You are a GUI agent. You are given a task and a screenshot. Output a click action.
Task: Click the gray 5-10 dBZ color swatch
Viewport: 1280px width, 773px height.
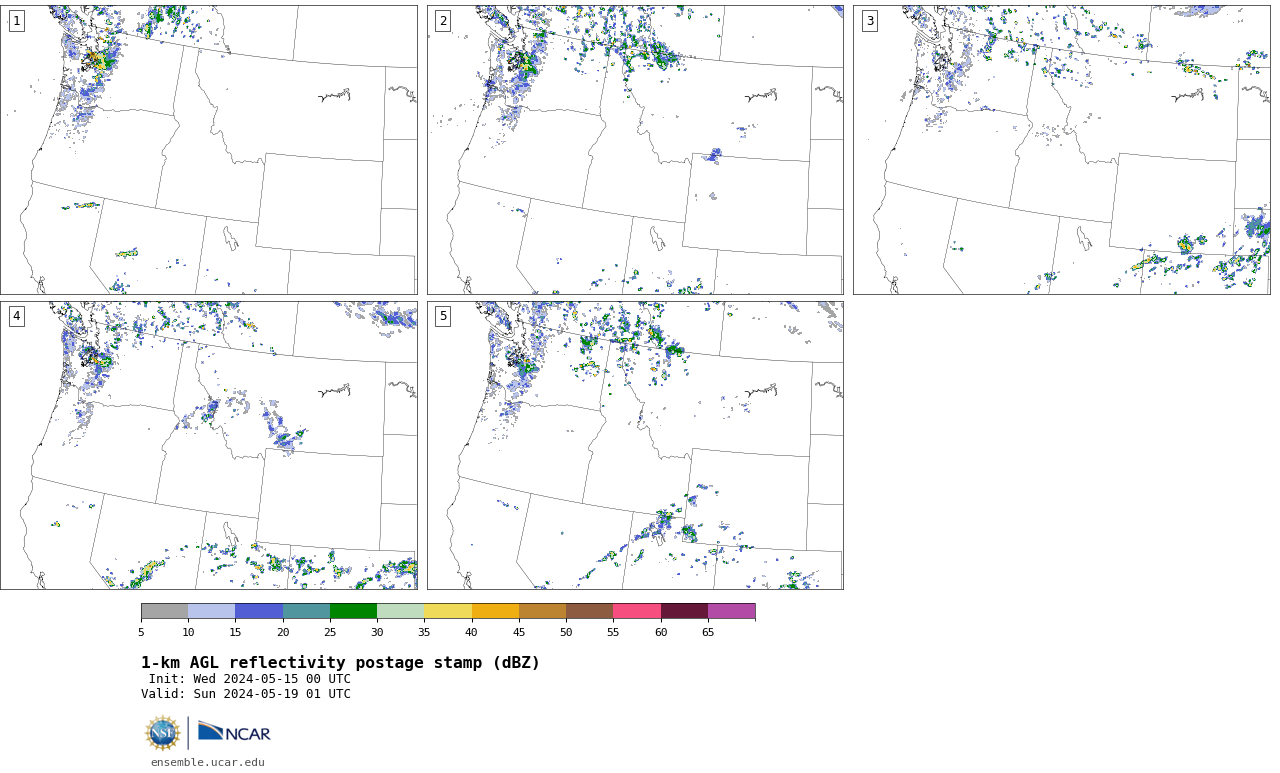[165, 611]
